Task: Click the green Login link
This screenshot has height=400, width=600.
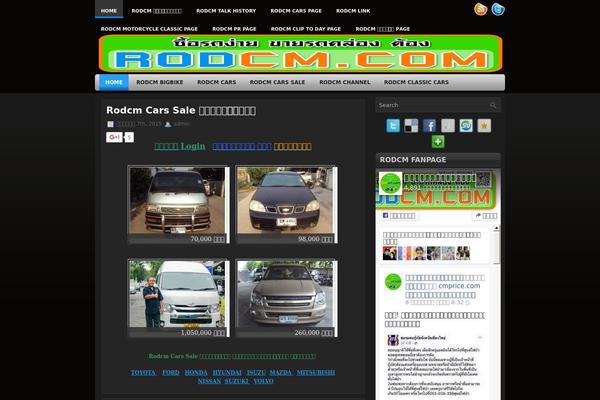Action: coord(180,146)
